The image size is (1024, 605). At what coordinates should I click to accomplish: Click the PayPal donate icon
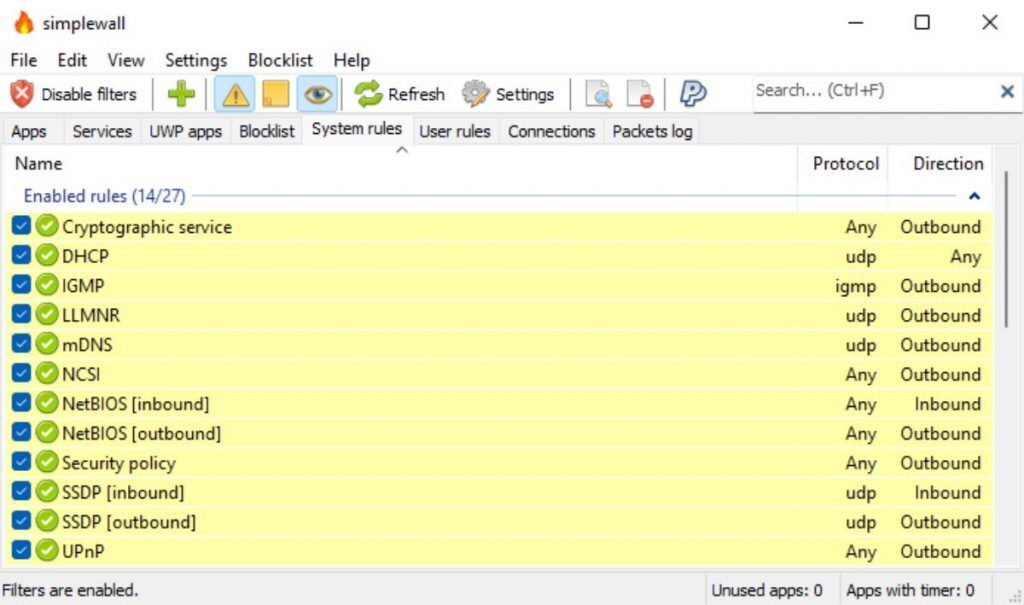692,93
